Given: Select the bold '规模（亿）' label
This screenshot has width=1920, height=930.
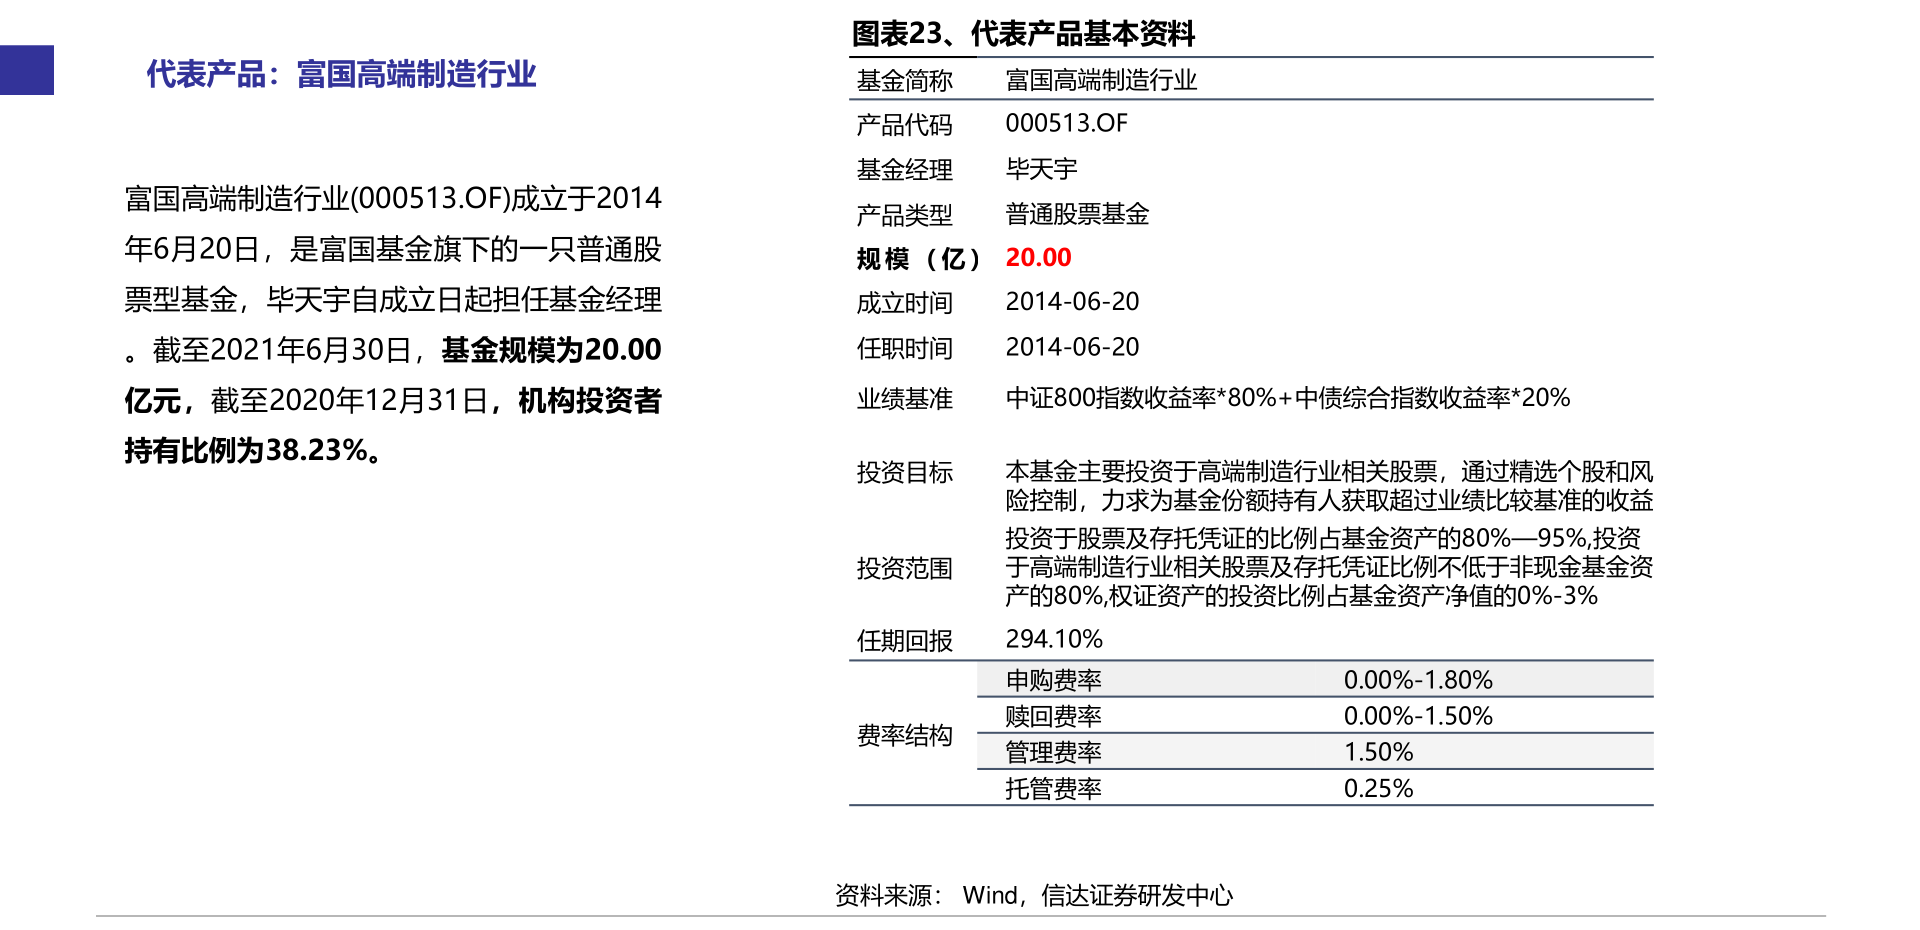Looking at the screenshot, I should point(918,259).
